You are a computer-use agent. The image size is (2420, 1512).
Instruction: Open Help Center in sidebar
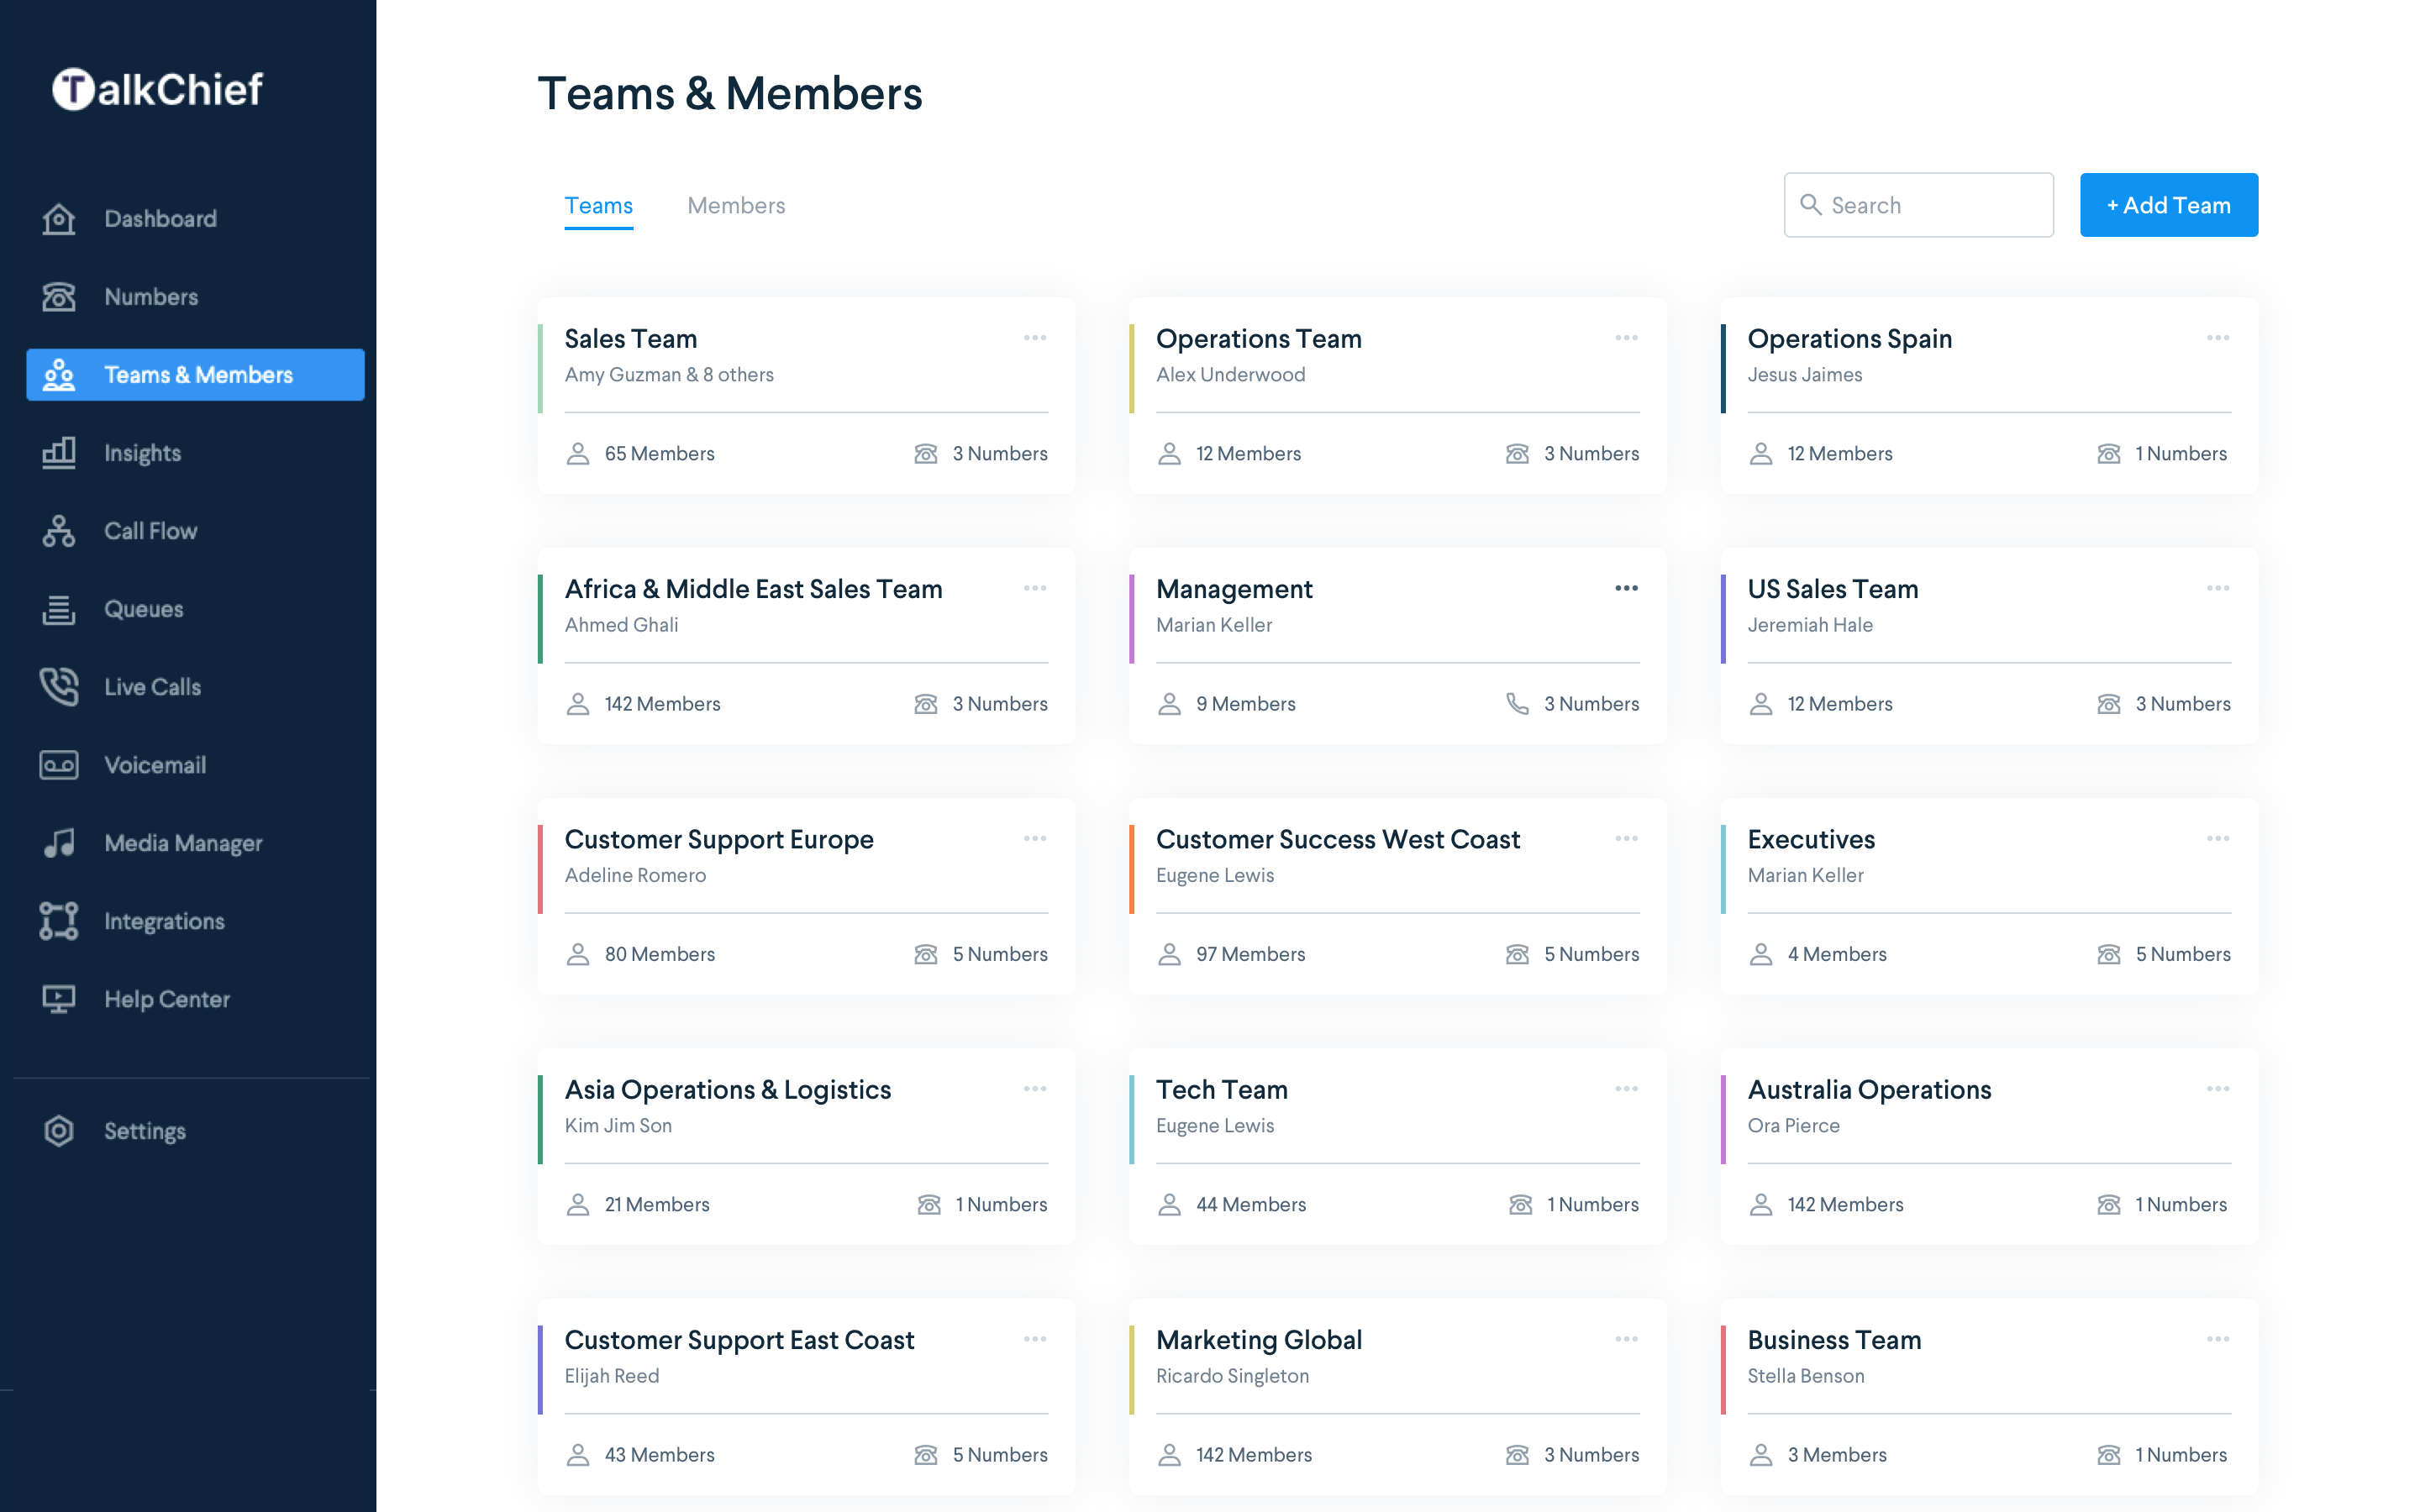(166, 999)
